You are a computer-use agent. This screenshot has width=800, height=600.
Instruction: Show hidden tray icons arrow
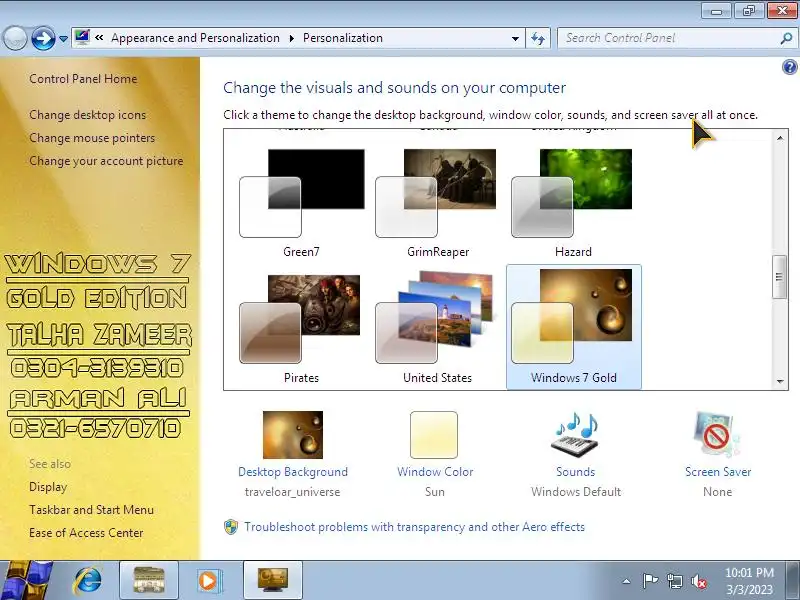tap(626, 581)
